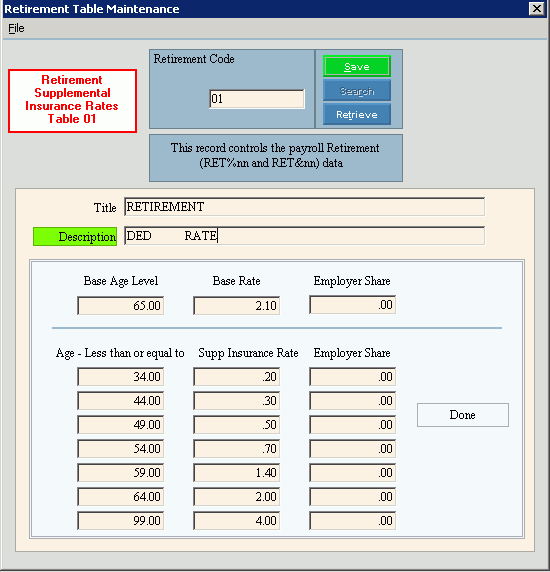The width and height of the screenshot is (550, 572).
Task: Click the Search button
Action: tap(357, 90)
